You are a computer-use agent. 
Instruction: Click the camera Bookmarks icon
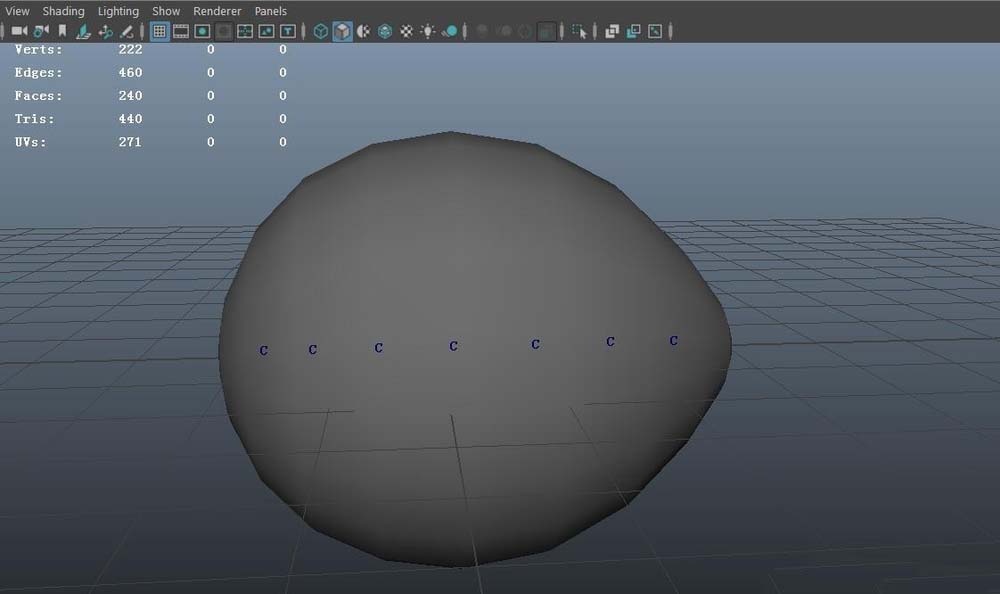(62, 31)
